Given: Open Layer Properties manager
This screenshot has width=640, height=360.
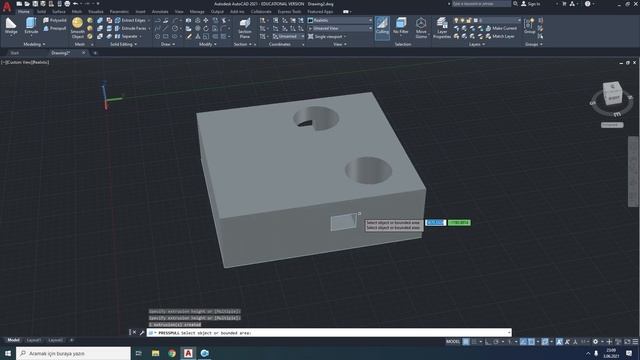Looking at the screenshot, I should 442,28.
